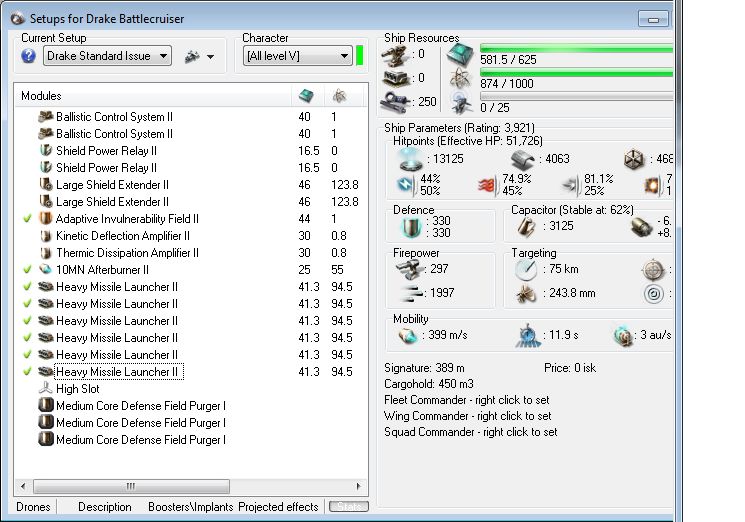Open the Character dropdown [All level V]

297,56
